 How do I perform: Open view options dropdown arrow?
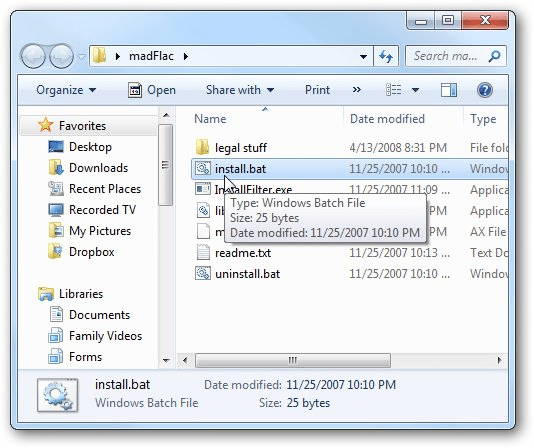click(415, 90)
